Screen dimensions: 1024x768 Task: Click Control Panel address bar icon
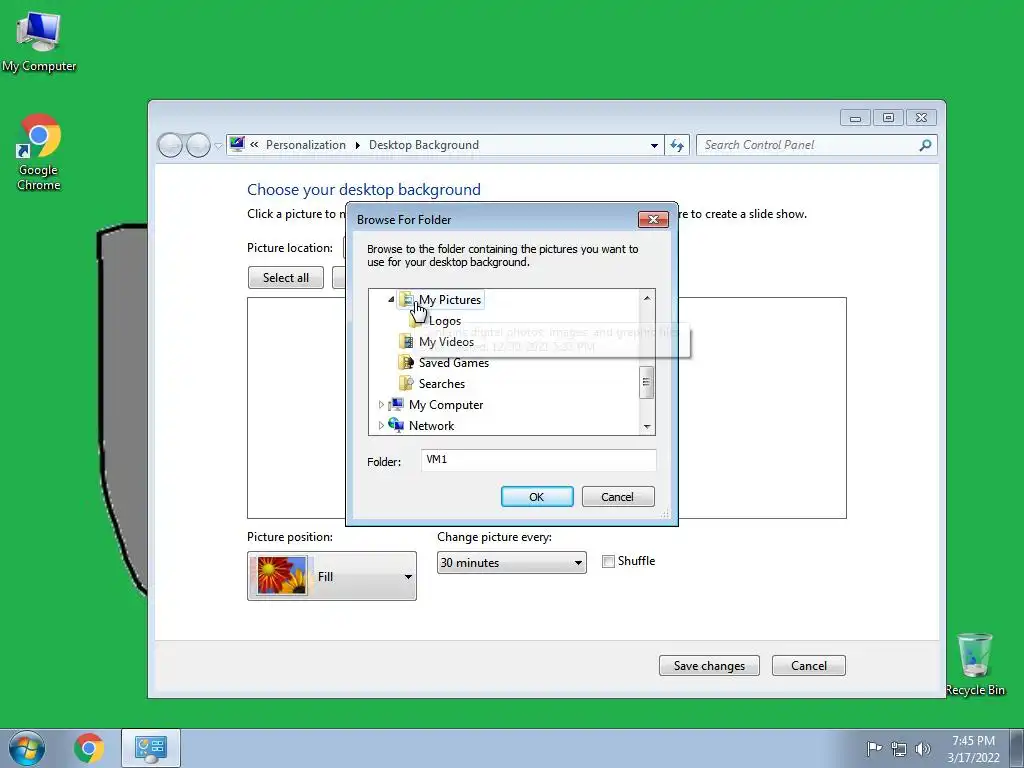[x=237, y=144]
